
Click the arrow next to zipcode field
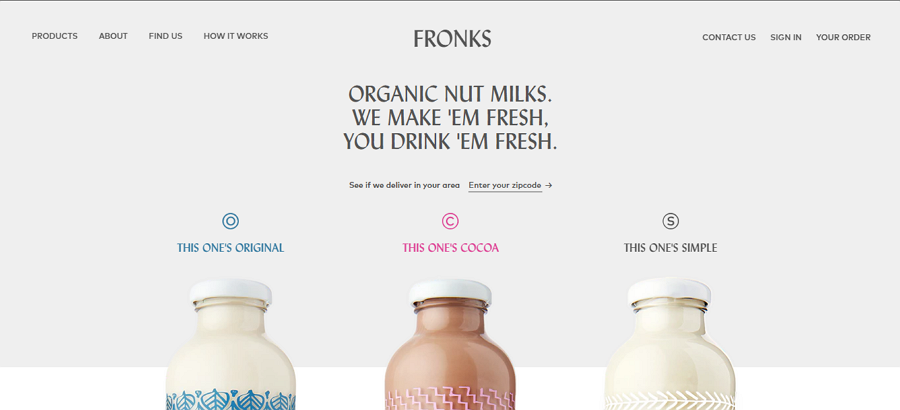tap(549, 185)
